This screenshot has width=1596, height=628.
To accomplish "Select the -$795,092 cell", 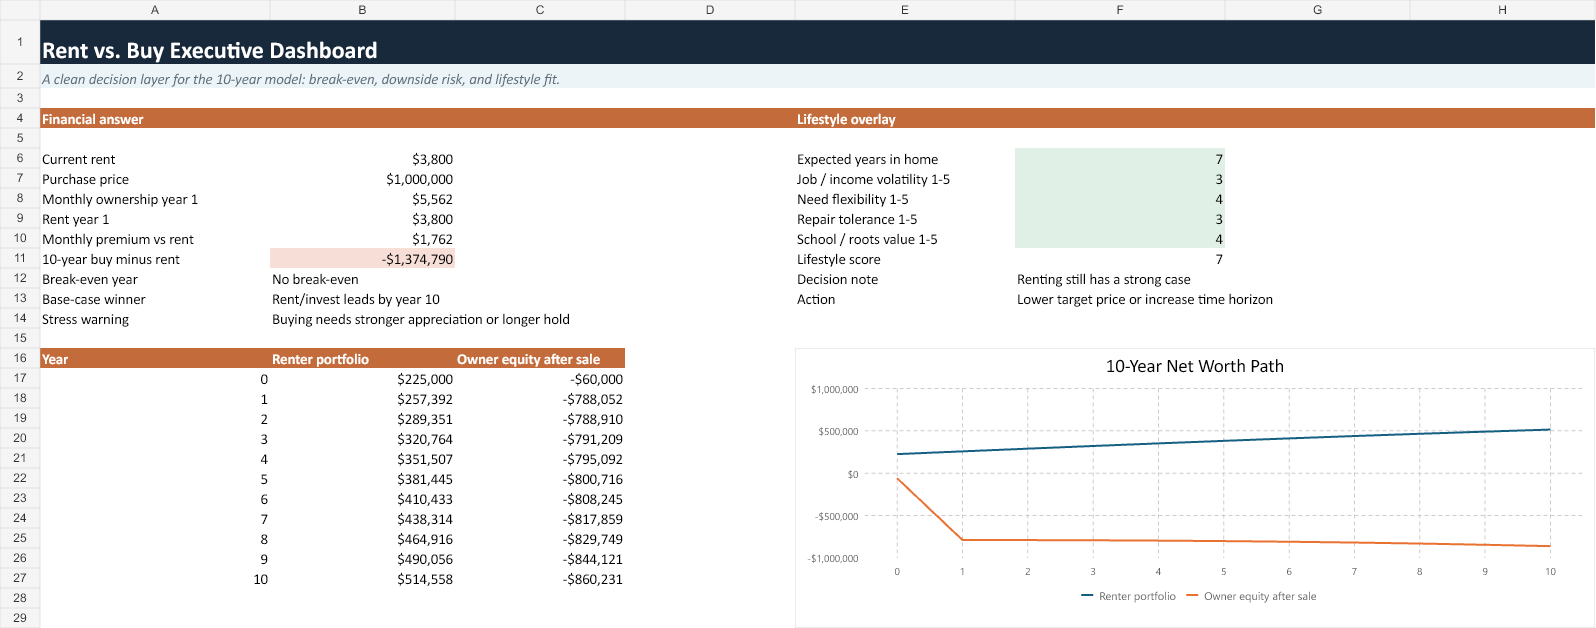I will (x=540, y=459).
